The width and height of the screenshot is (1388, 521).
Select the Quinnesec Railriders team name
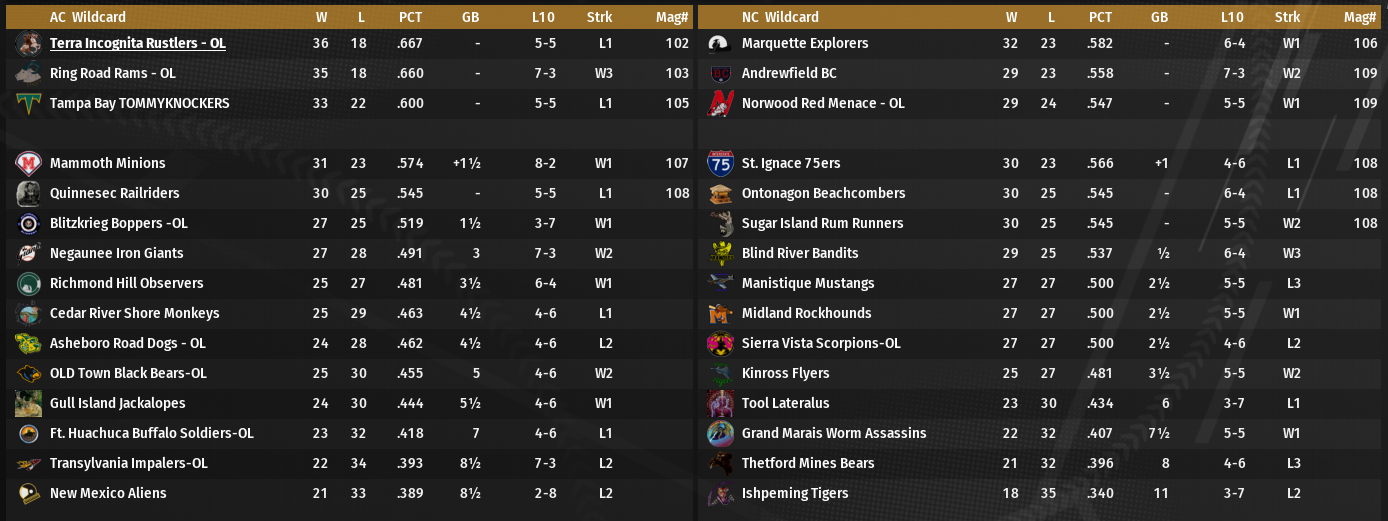click(x=114, y=194)
